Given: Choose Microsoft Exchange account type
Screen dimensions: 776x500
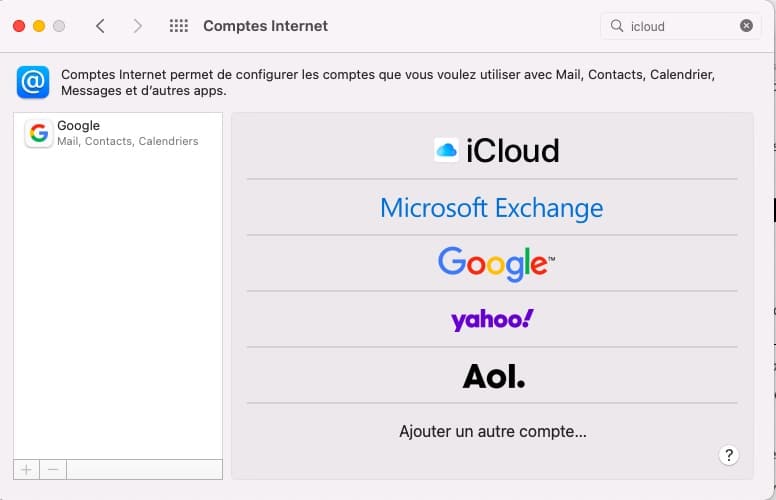Looking at the screenshot, I should [492, 207].
